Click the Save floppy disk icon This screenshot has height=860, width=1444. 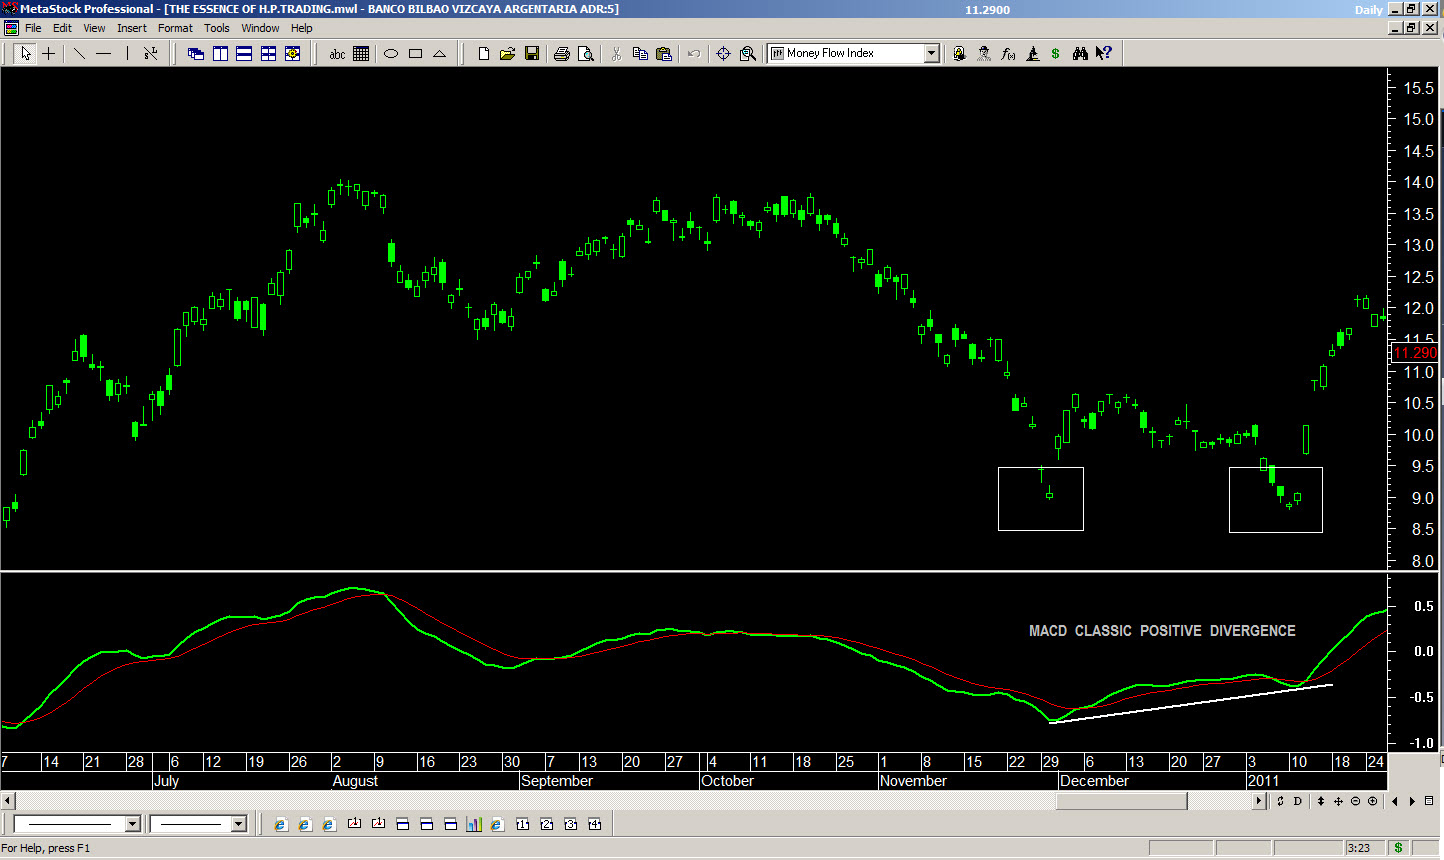[x=532, y=54]
